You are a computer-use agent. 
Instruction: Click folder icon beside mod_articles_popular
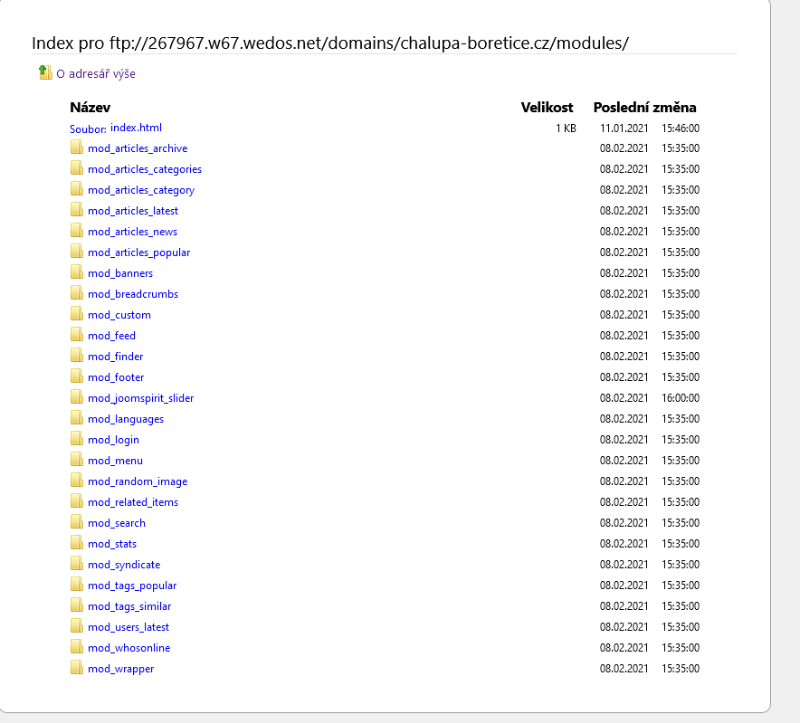click(x=77, y=252)
